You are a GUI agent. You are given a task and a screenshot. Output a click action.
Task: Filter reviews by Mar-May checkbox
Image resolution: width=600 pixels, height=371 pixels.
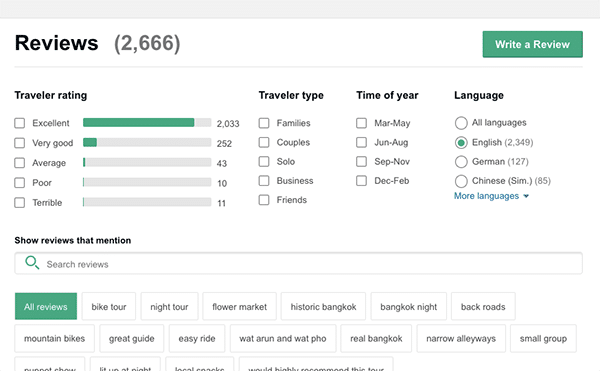(362, 123)
